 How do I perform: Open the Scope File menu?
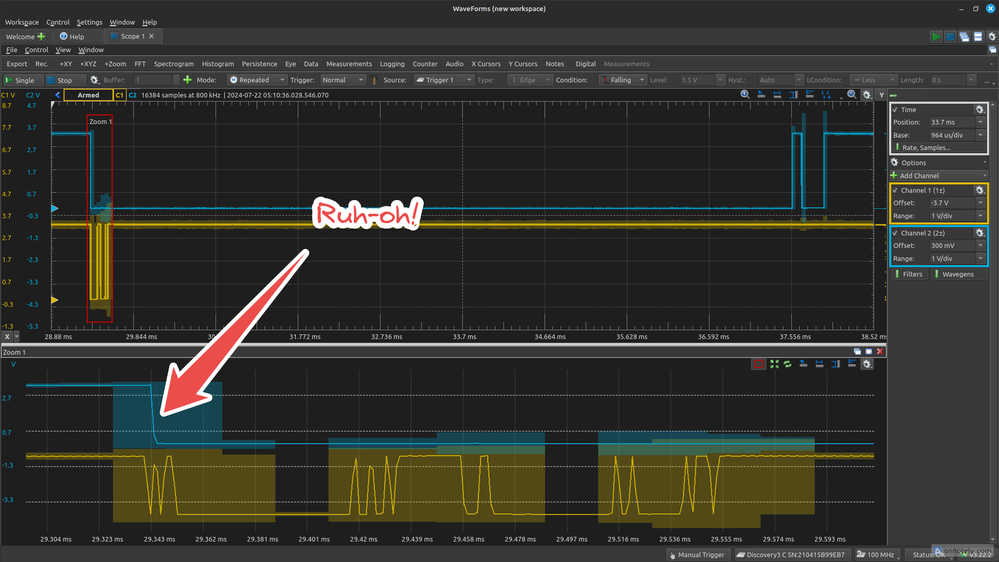coord(11,50)
